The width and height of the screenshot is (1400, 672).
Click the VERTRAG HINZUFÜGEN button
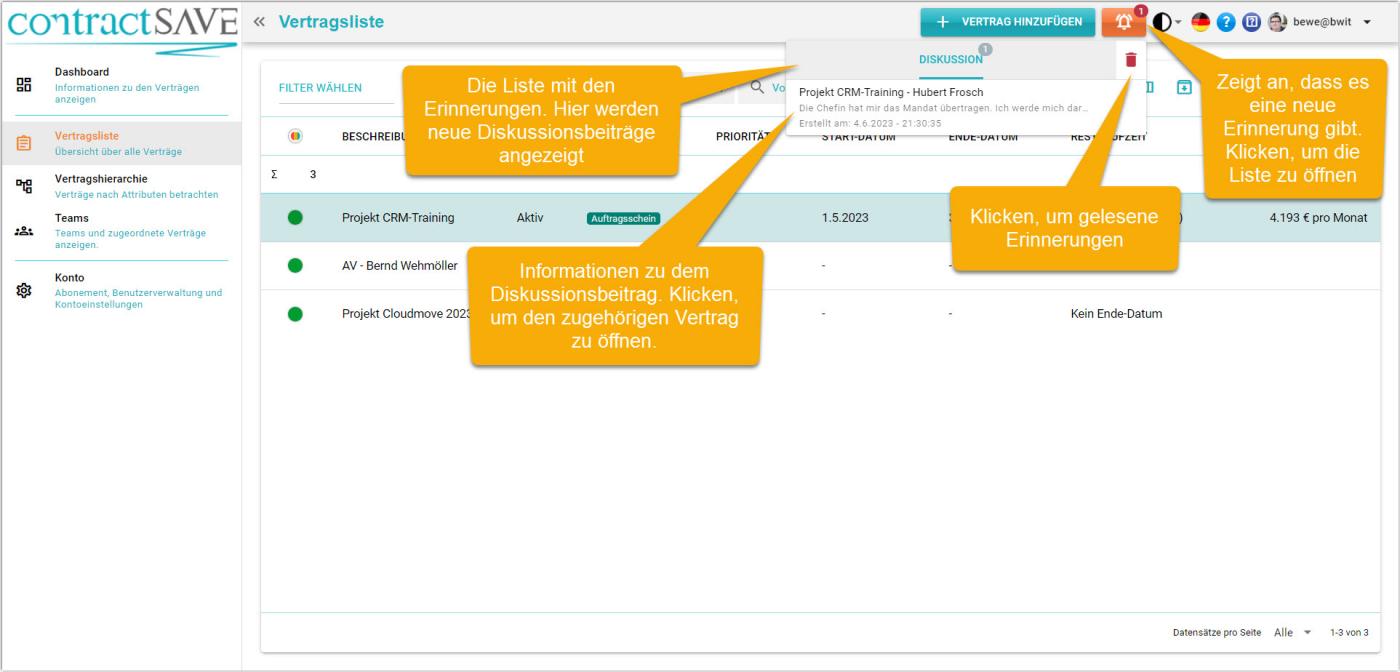click(x=1007, y=22)
